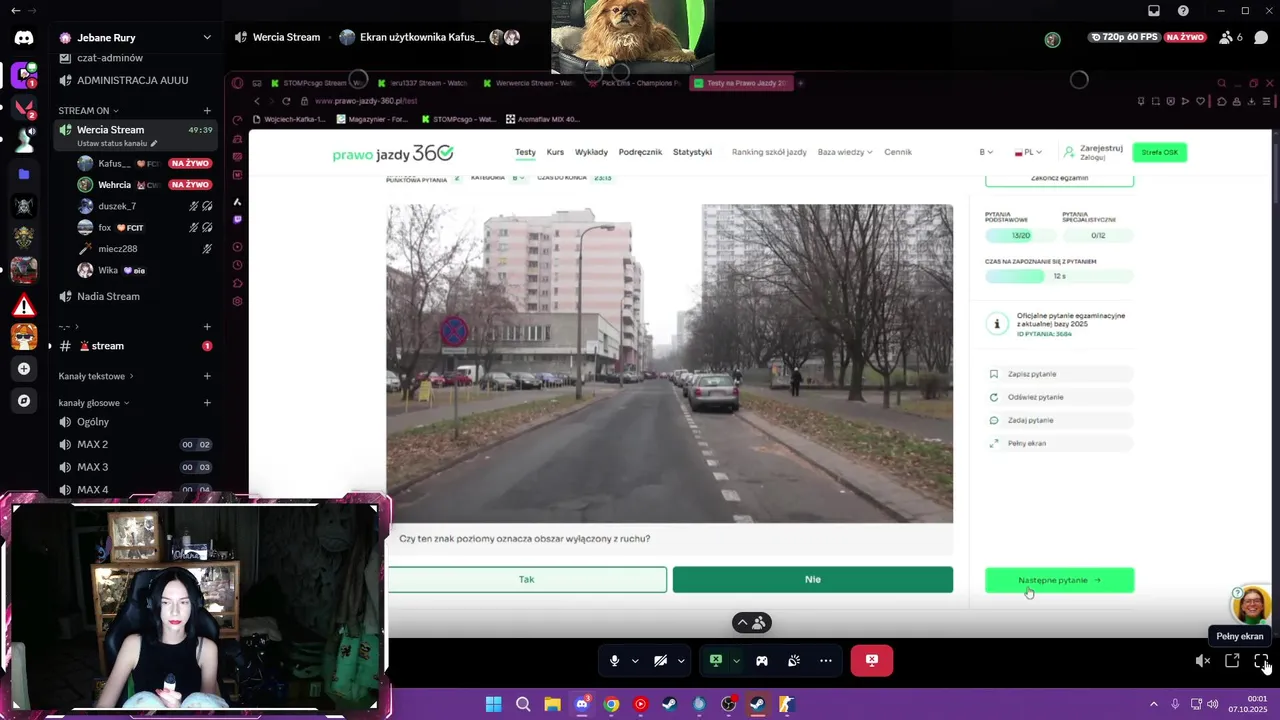The width and height of the screenshot is (1280, 720).
Task: Click website Pełny ekran expand option
Action: coord(1059,443)
